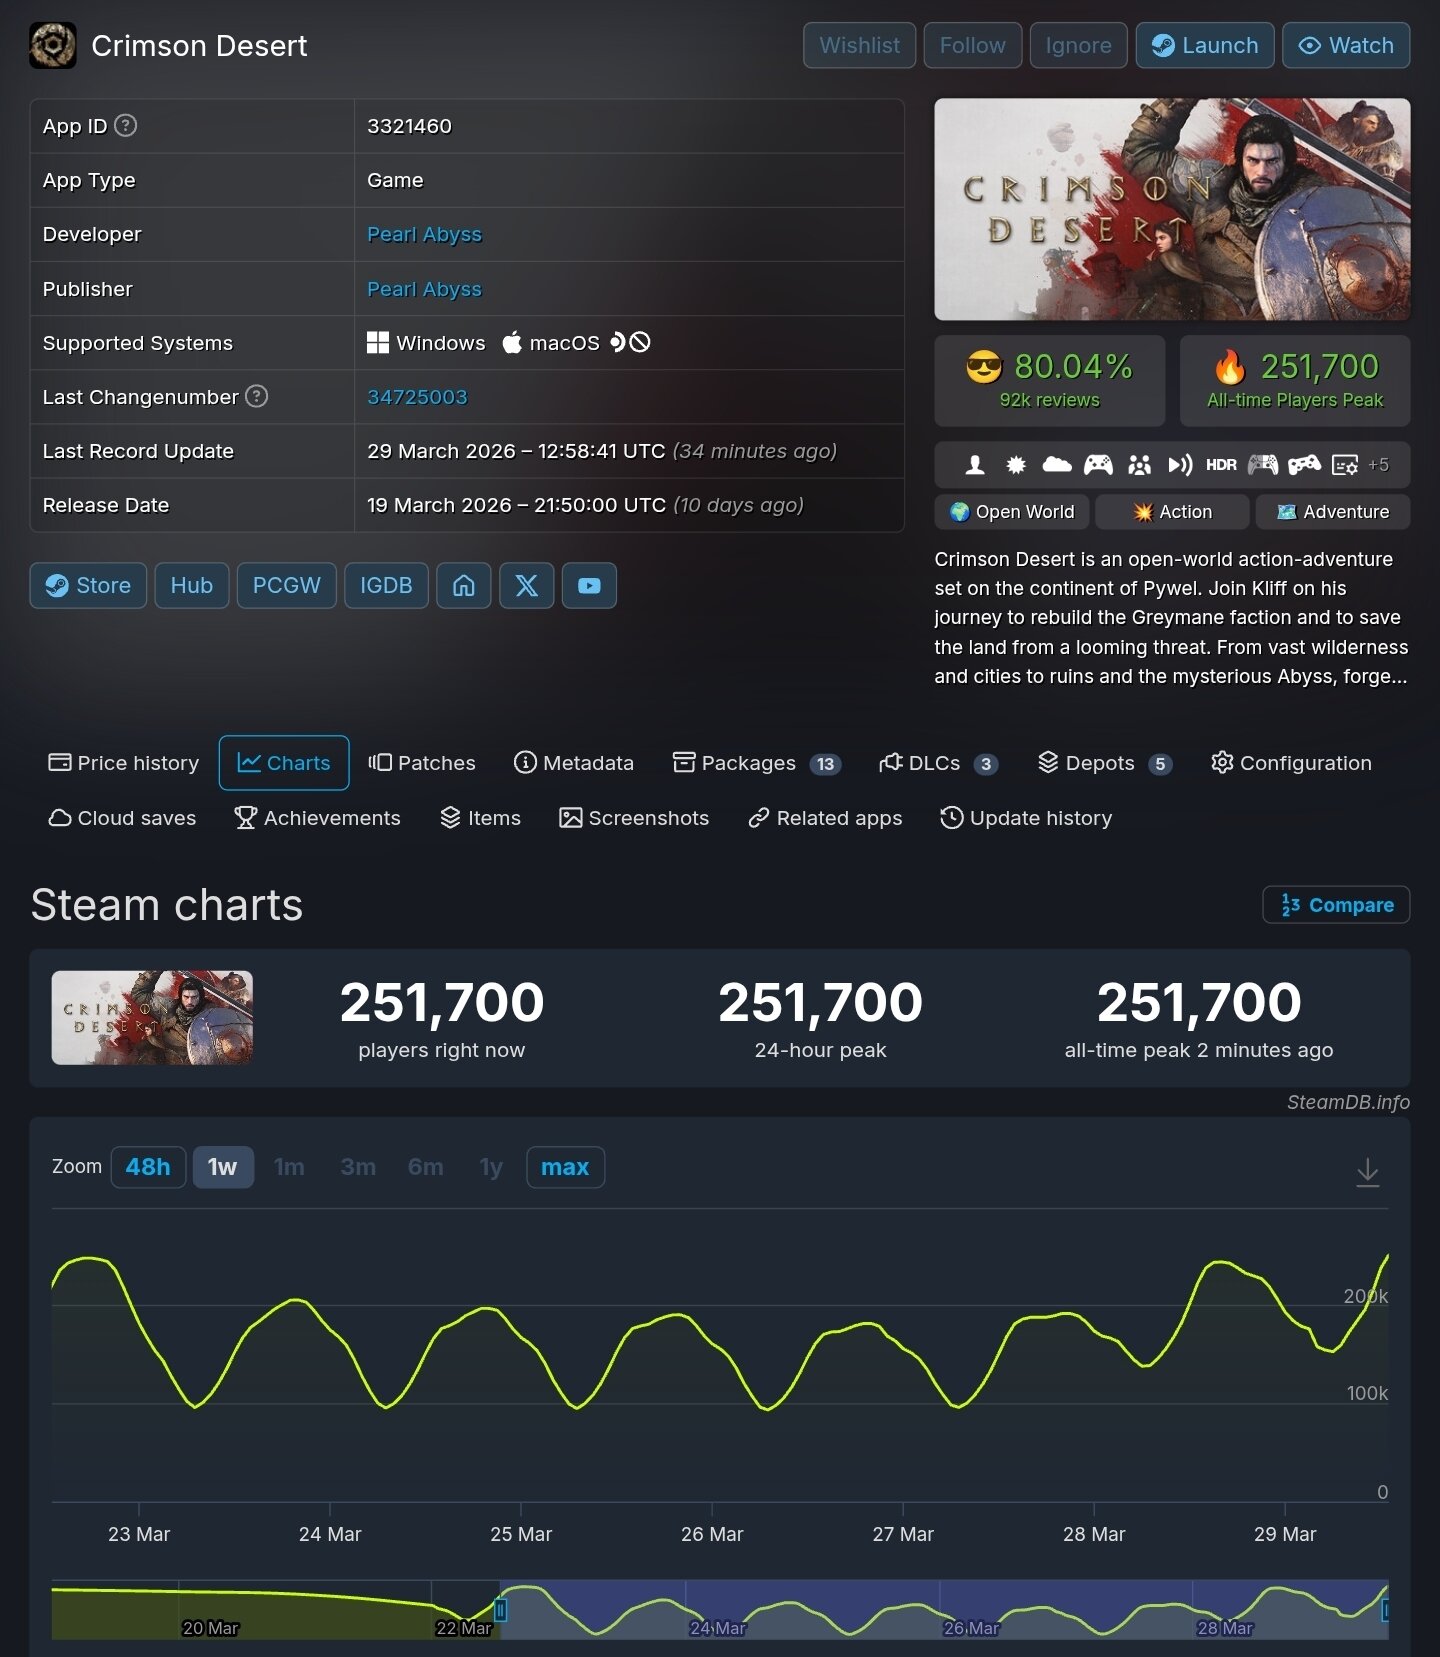Open the Pearl Abyss developer link
The width and height of the screenshot is (1440, 1657).
(x=424, y=235)
